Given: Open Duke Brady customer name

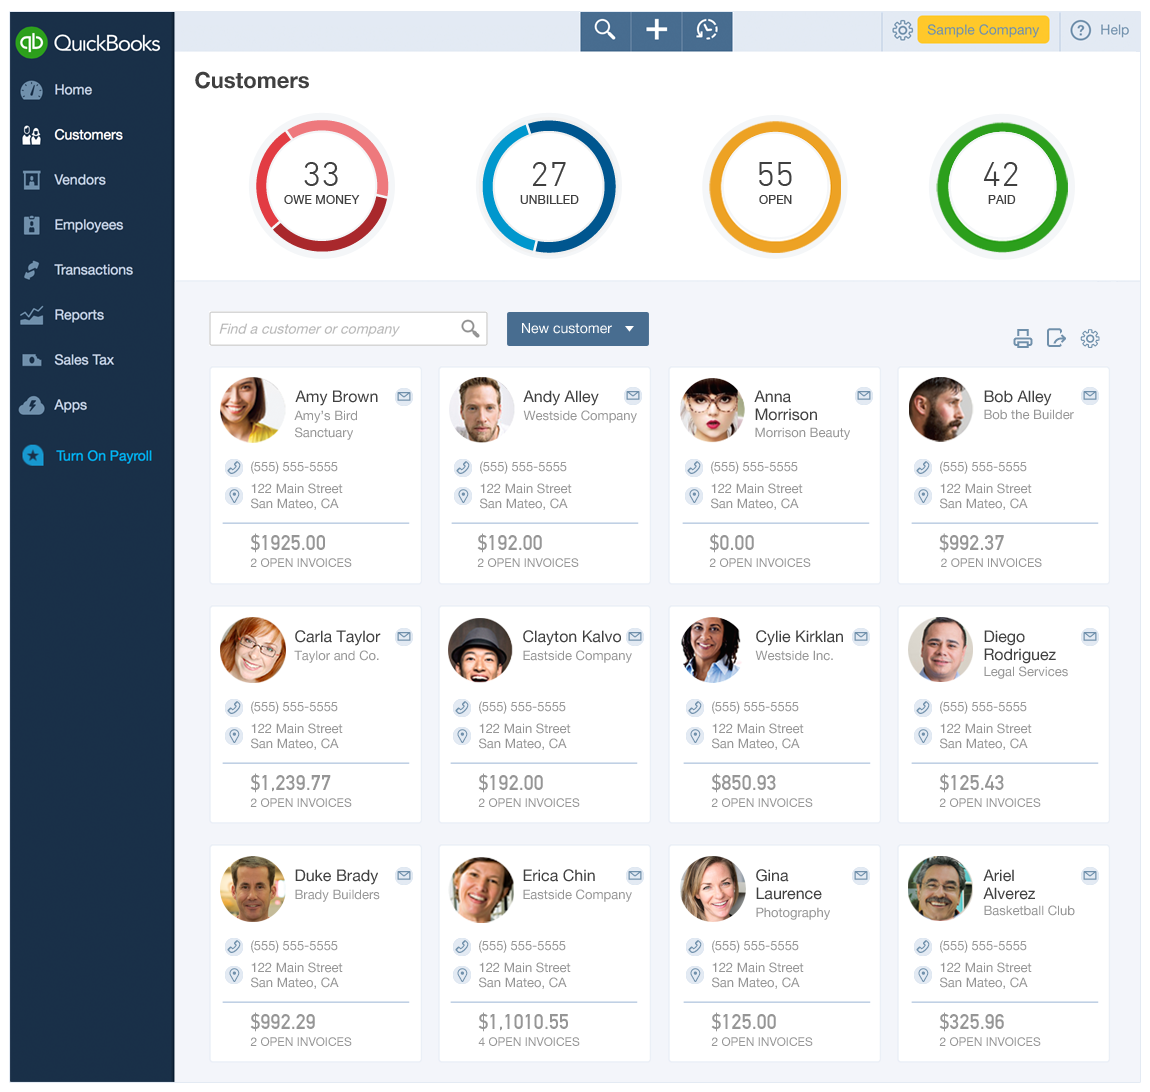Looking at the screenshot, I should click(336, 876).
